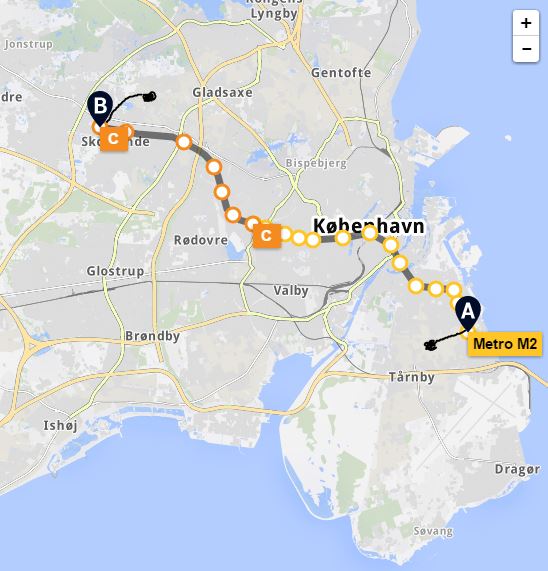The width and height of the screenshot is (548, 571).
Task: Click the København city label
Action: point(369,226)
